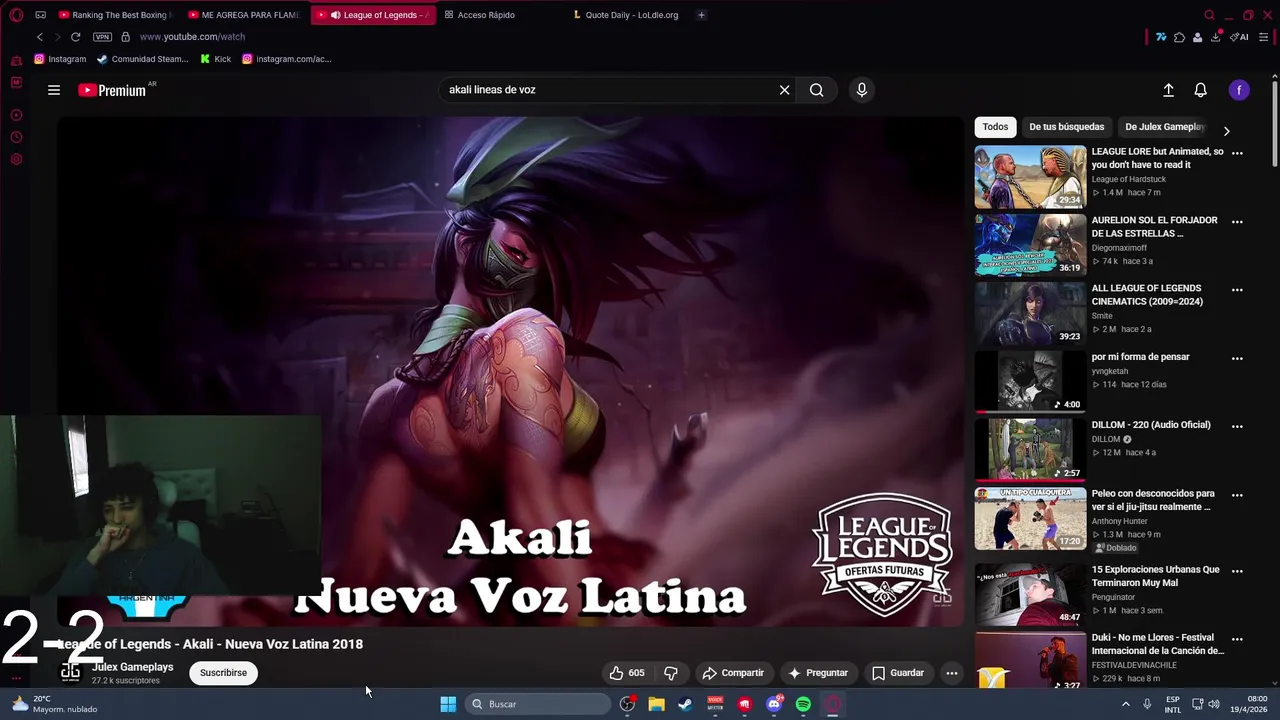The height and width of the screenshot is (720, 1280).
Task: Open Windows Start menu
Action: click(x=448, y=704)
